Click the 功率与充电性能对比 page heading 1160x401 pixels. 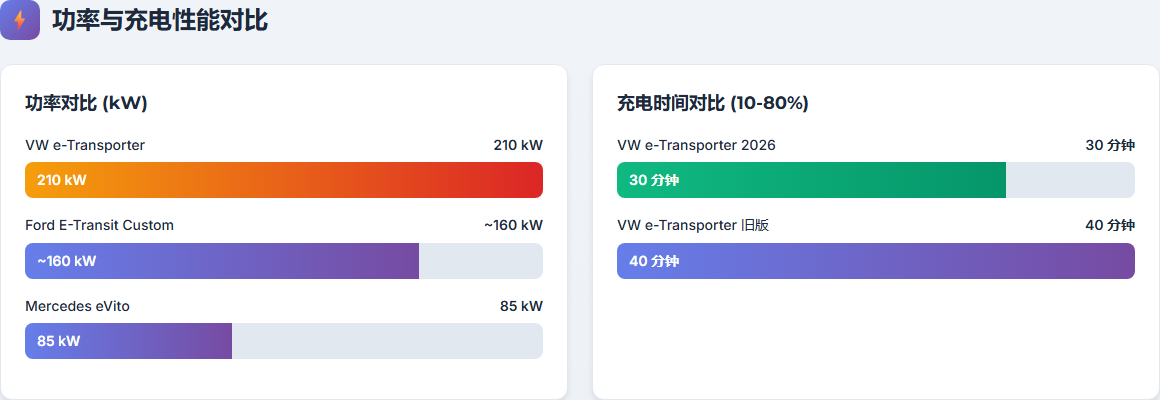[x=160, y=20]
